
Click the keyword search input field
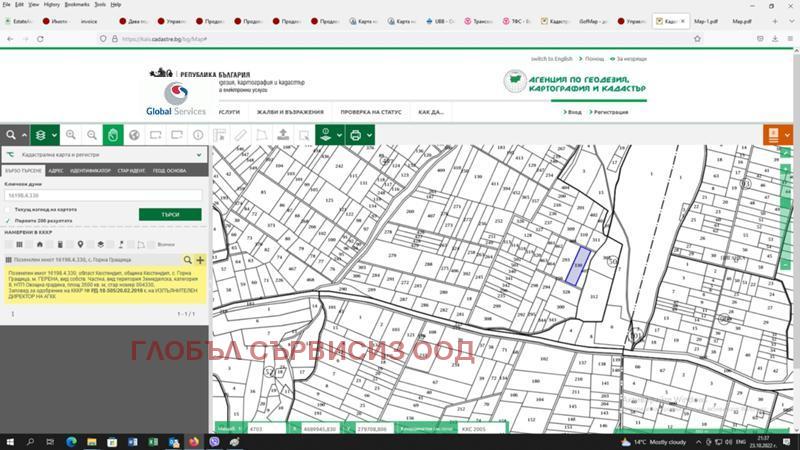click(x=103, y=196)
